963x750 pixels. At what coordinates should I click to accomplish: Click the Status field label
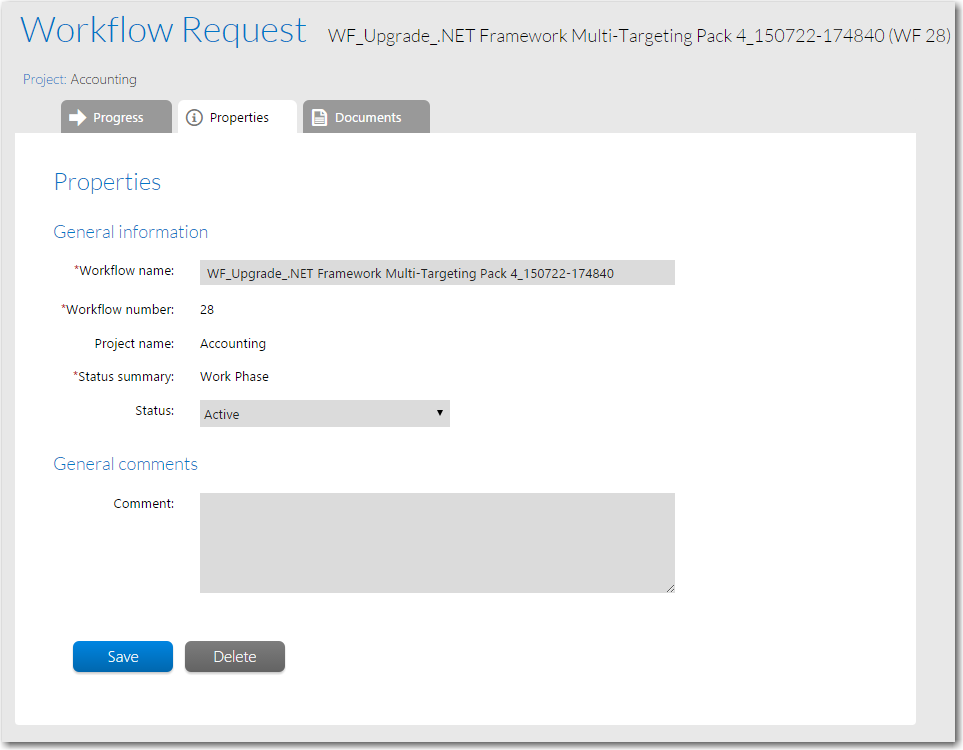click(155, 410)
